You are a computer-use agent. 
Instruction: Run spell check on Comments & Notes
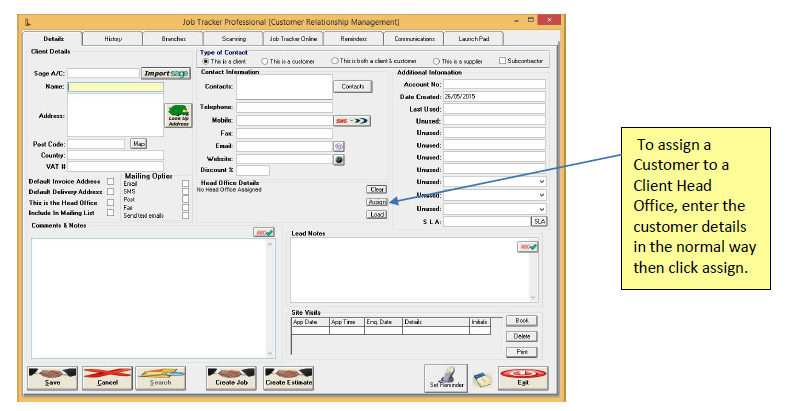click(264, 232)
